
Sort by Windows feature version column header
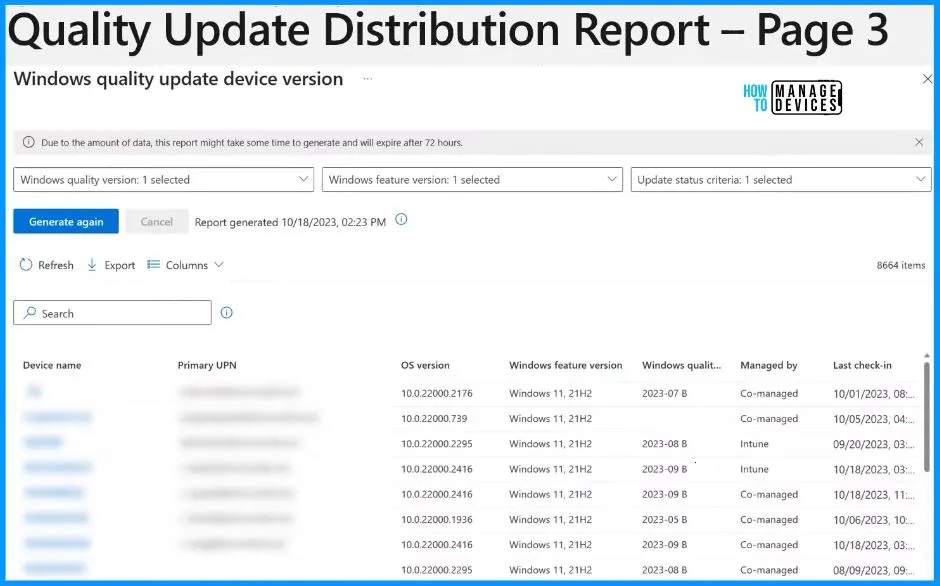tap(565, 365)
